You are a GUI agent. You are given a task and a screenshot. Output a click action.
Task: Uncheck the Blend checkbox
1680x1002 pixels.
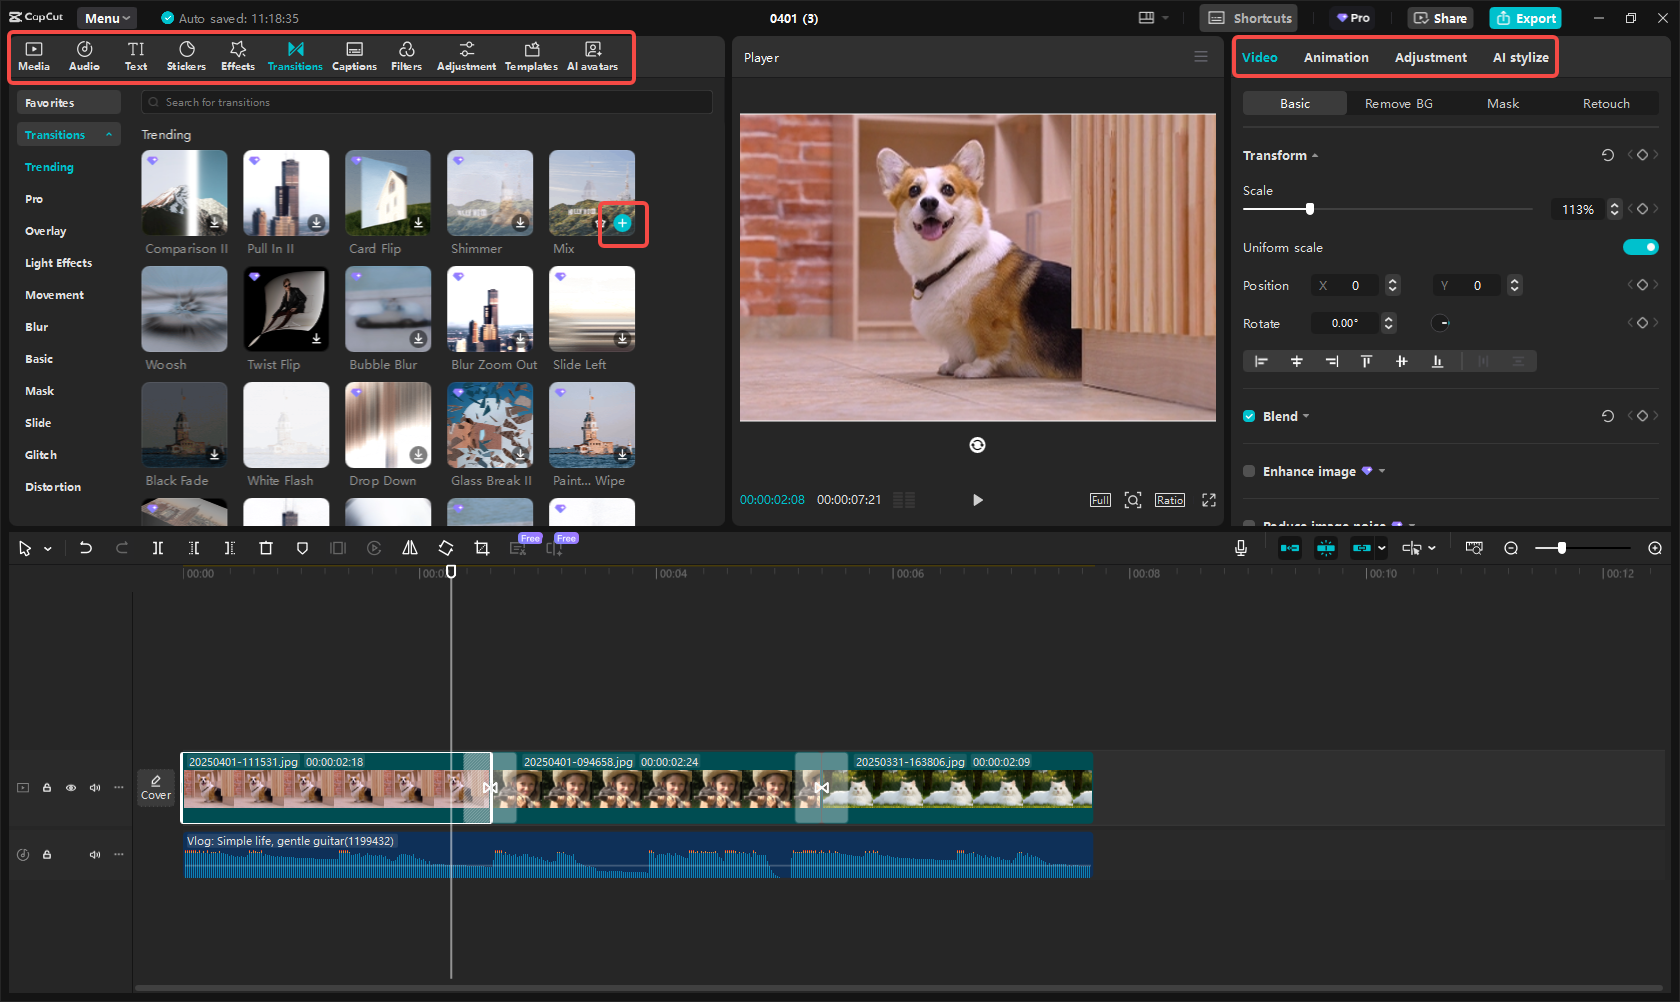[1249, 416]
